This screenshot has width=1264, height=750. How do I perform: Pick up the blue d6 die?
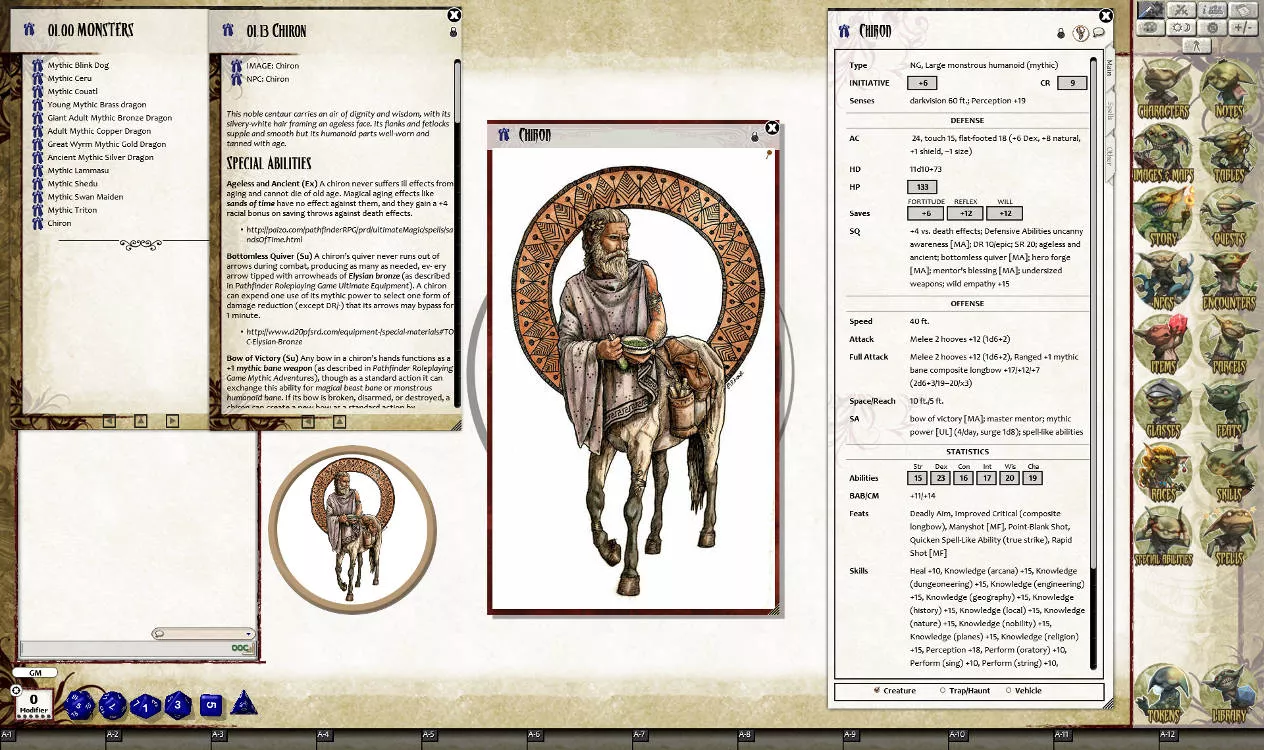211,705
